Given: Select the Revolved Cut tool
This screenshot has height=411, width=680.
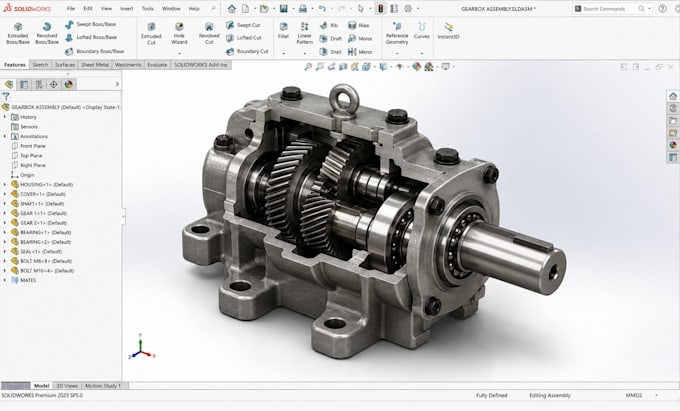Looking at the screenshot, I should (x=209, y=34).
